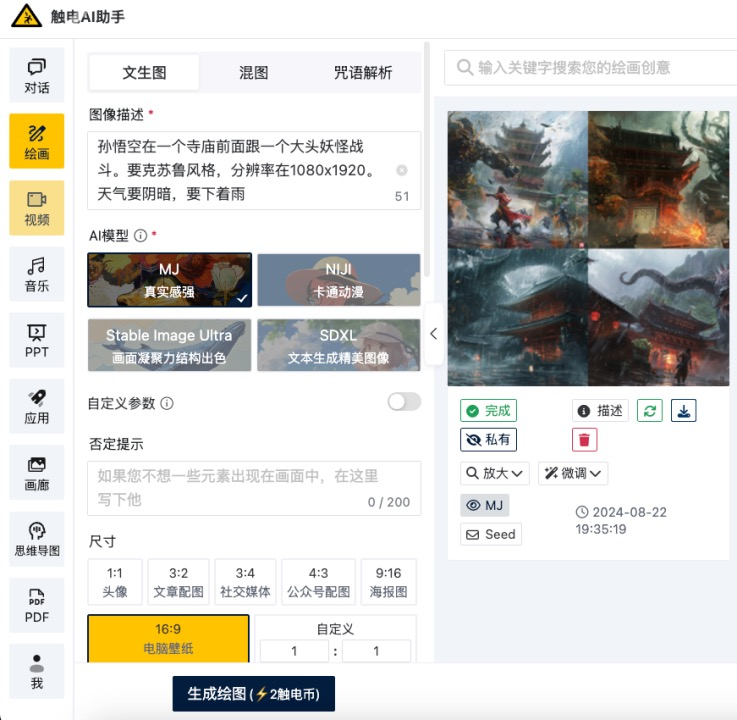Clear the image description text icon

tap(402, 170)
